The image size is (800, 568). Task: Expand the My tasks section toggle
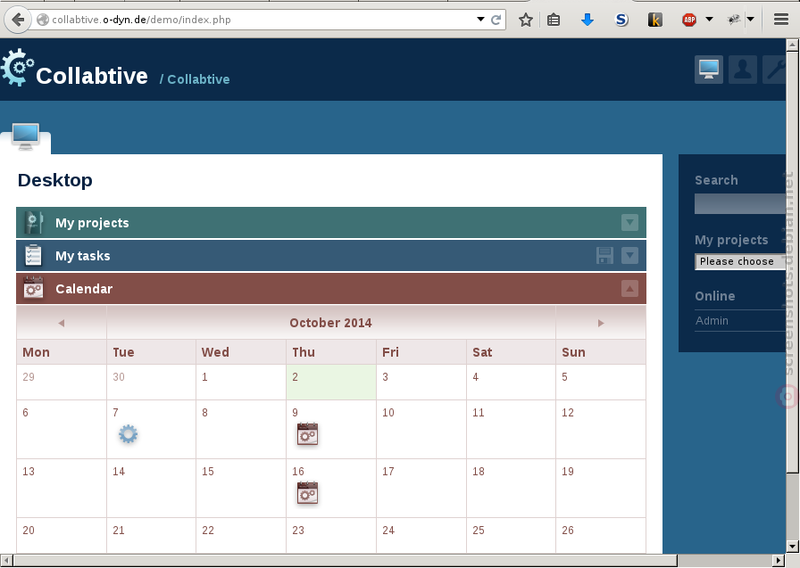pyautogui.click(x=630, y=255)
